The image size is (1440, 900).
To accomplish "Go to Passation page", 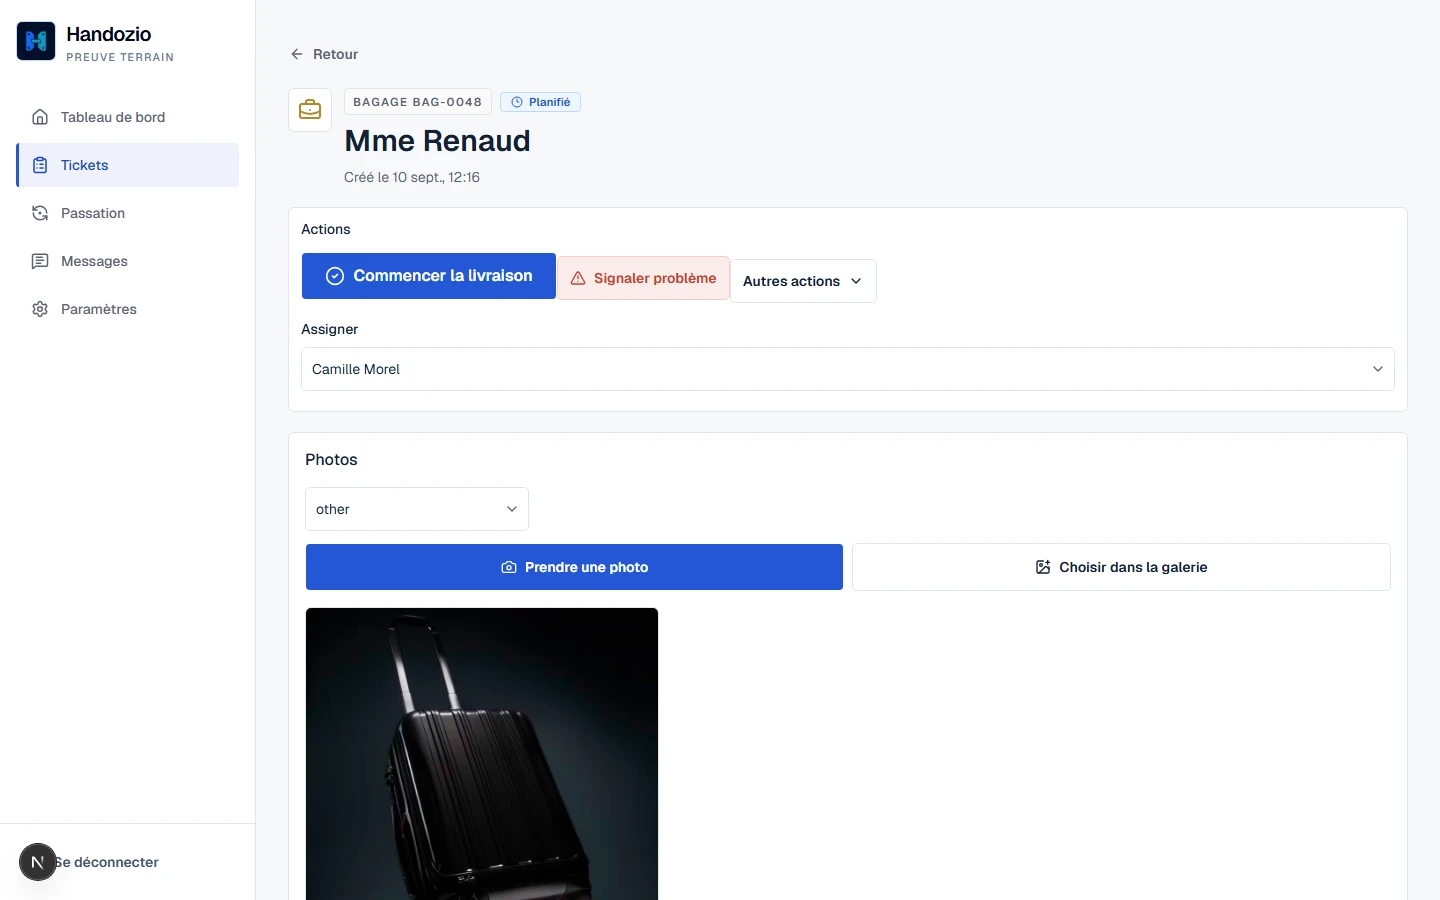I will pyautogui.click(x=127, y=213).
